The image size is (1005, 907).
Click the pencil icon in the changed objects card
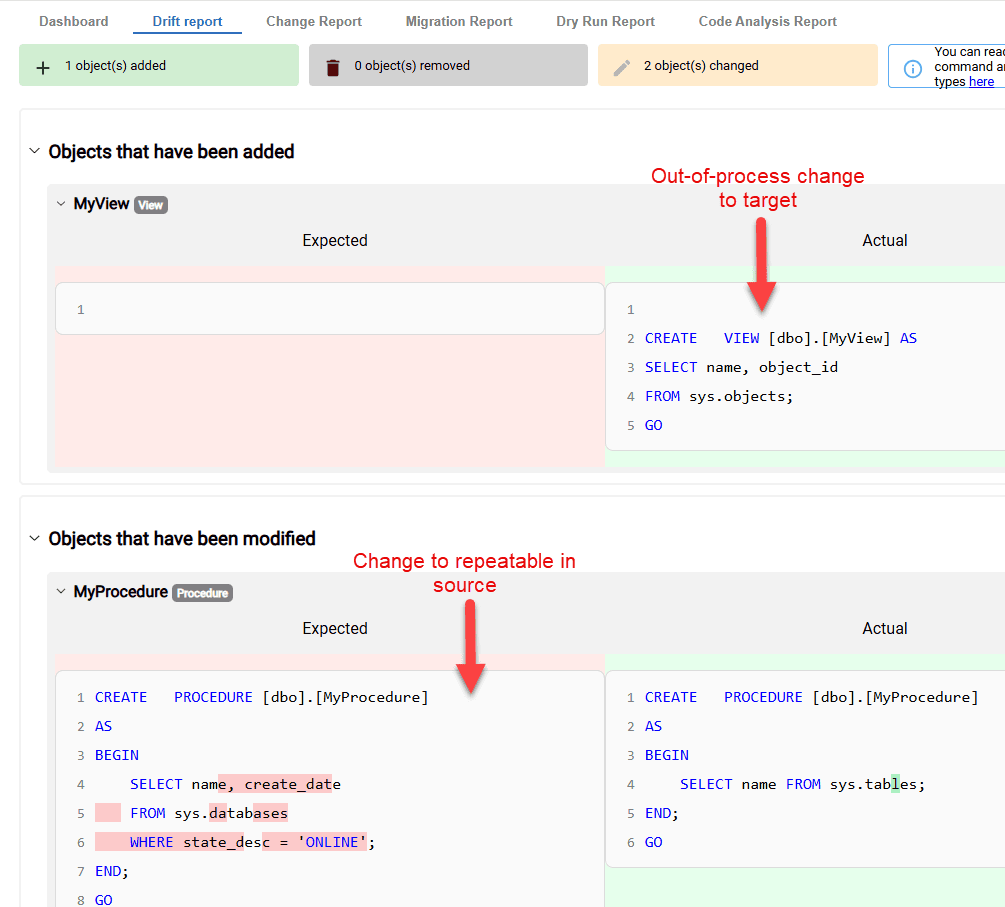(622, 67)
